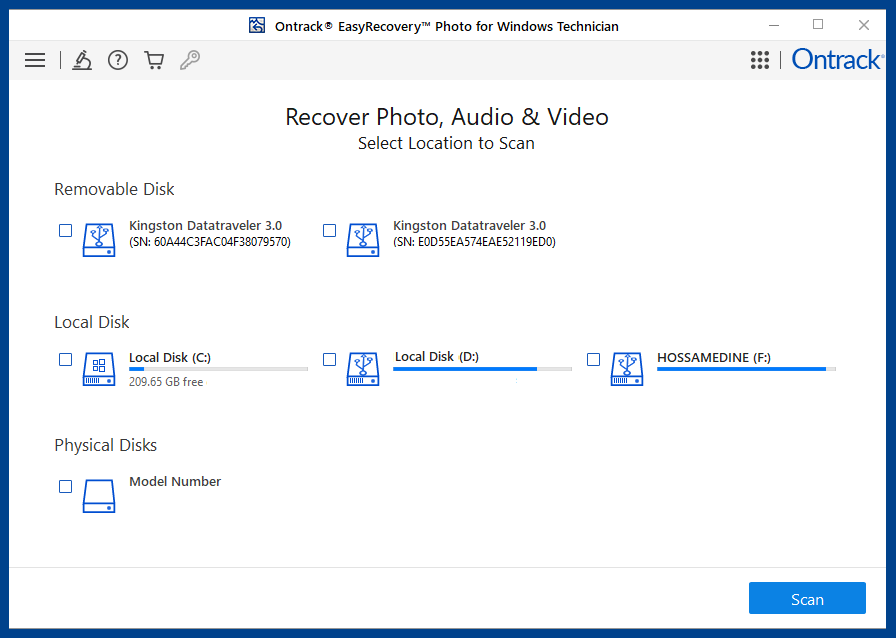
Task: Click the Kingston SN E0D55EA574EAE52119ED0 USB drive icon
Action: click(x=363, y=240)
